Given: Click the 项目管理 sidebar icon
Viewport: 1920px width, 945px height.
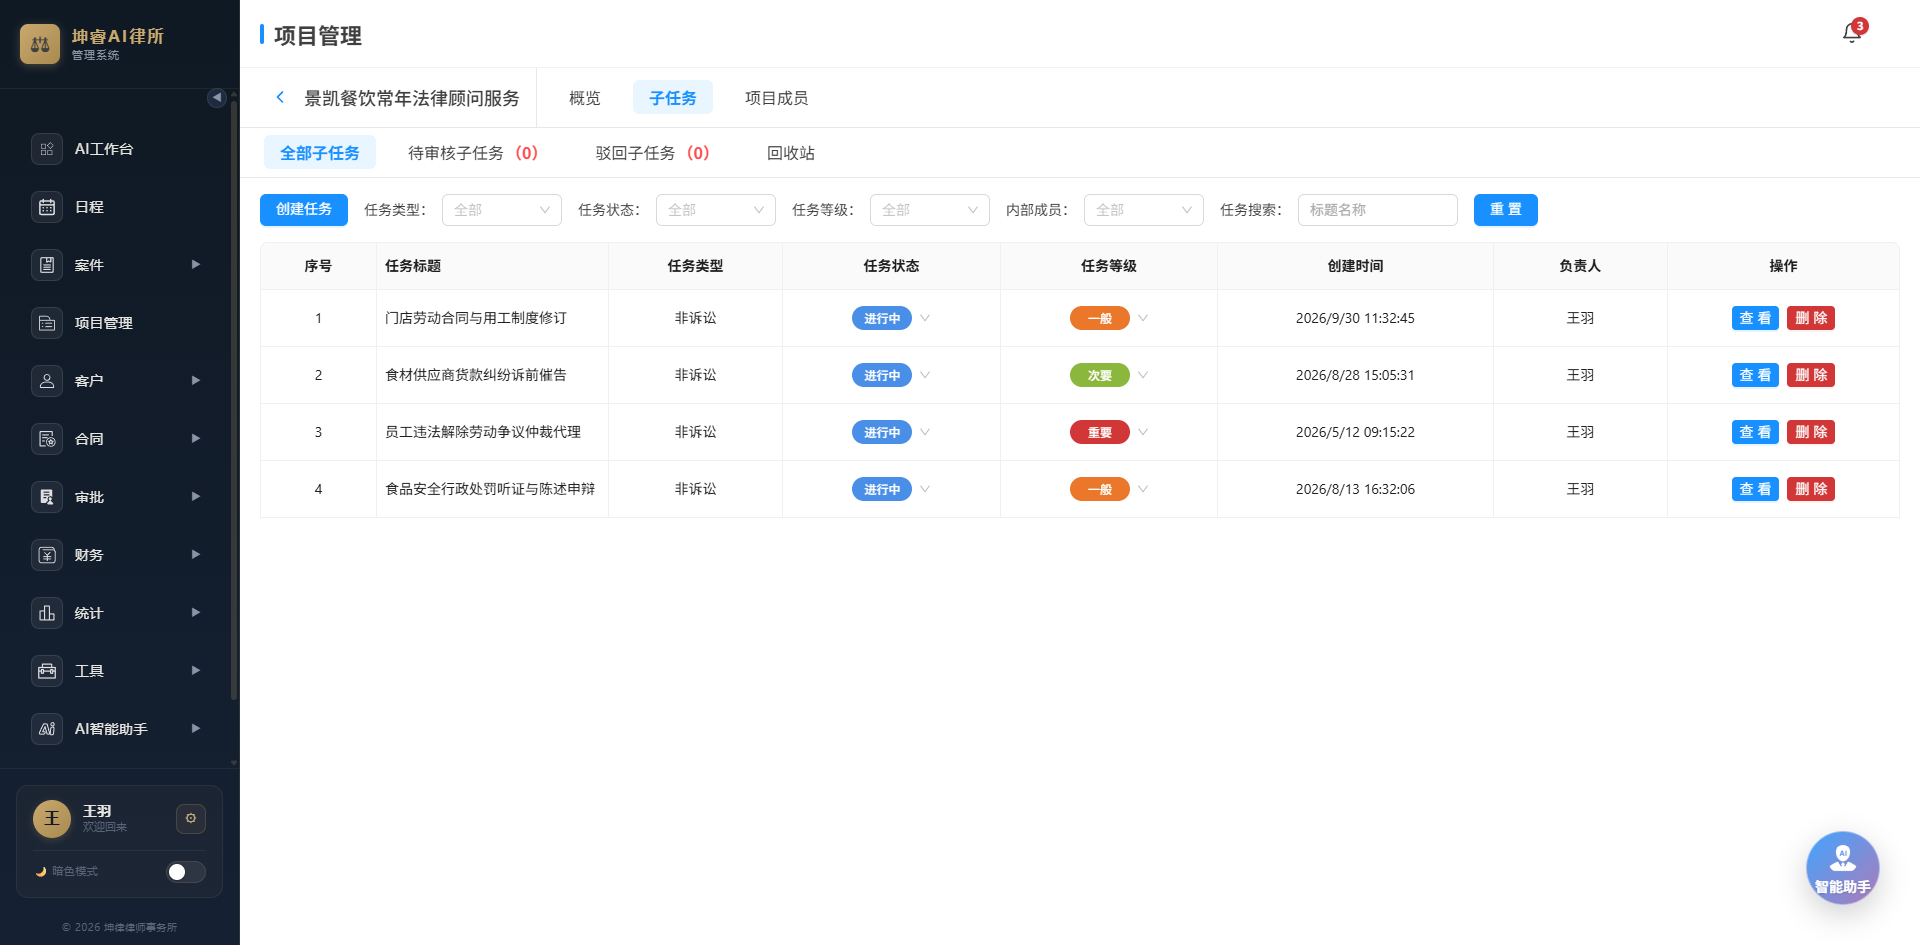Looking at the screenshot, I should [x=47, y=323].
